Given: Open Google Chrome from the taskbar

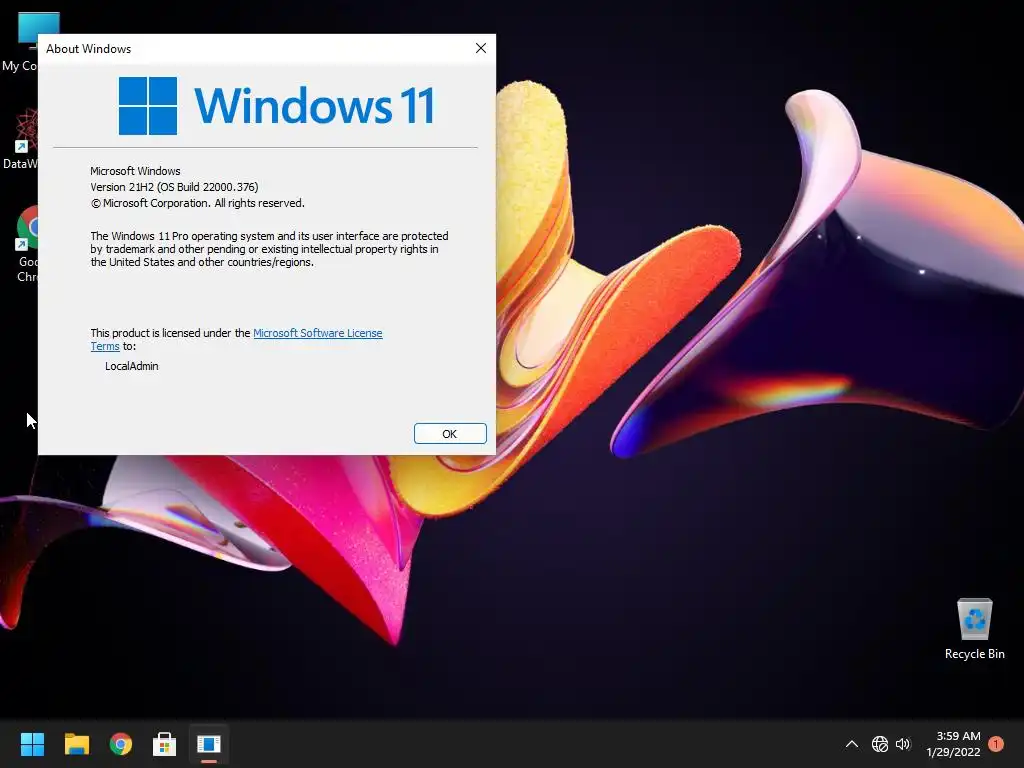Looking at the screenshot, I should (x=121, y=744).
